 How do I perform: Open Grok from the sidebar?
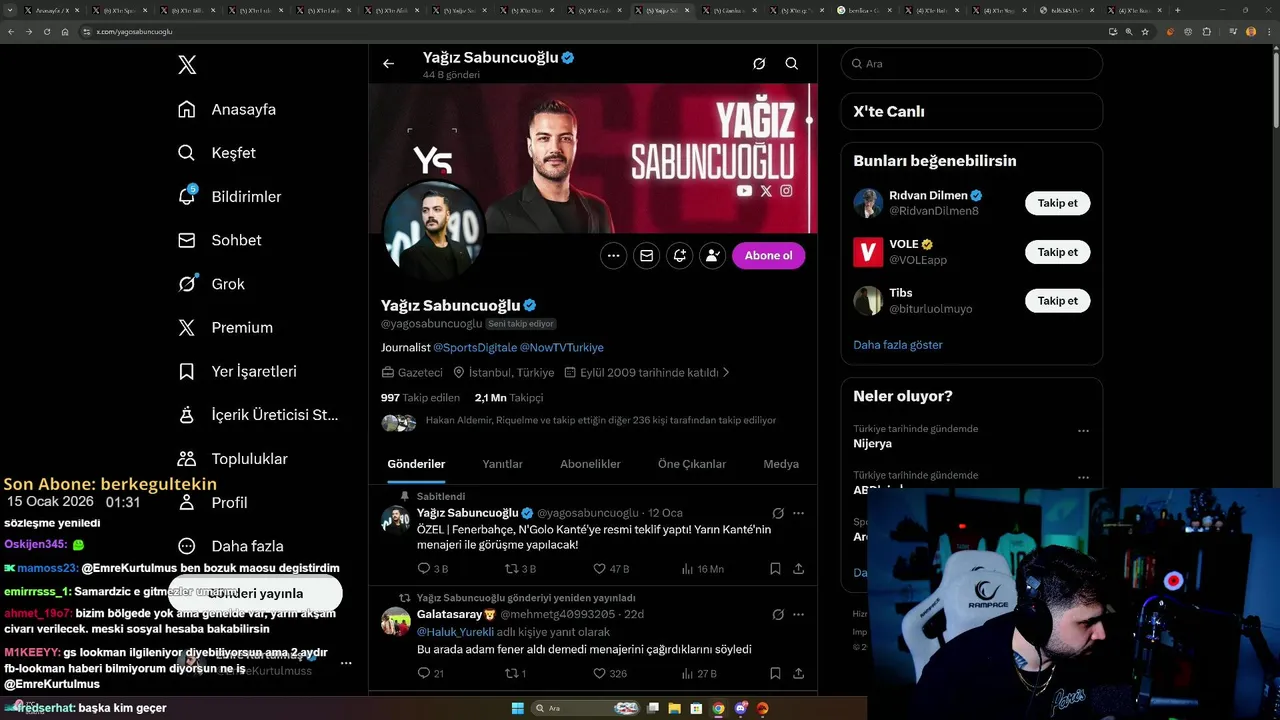211,284
